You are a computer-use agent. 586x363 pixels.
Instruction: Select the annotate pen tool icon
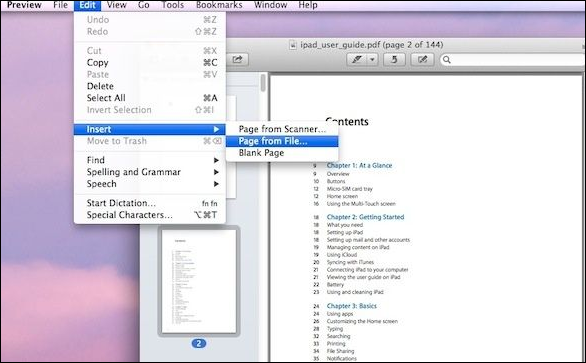coord(357,59)
